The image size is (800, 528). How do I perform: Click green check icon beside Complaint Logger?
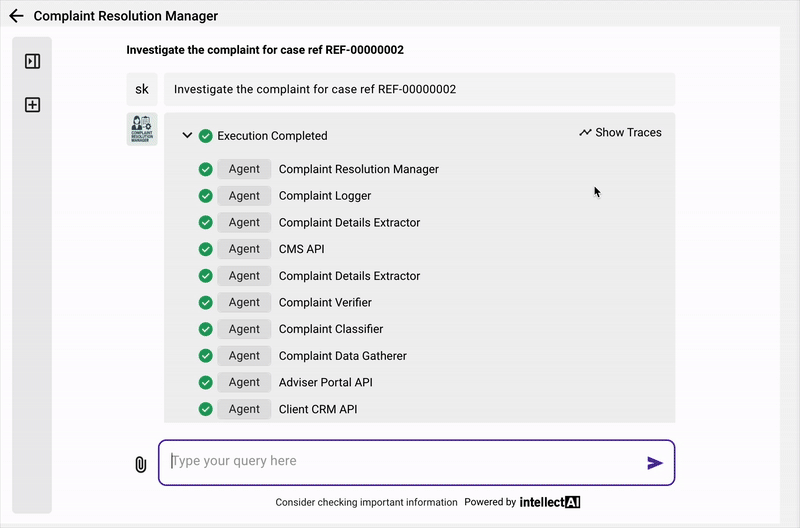coord(206,196)
